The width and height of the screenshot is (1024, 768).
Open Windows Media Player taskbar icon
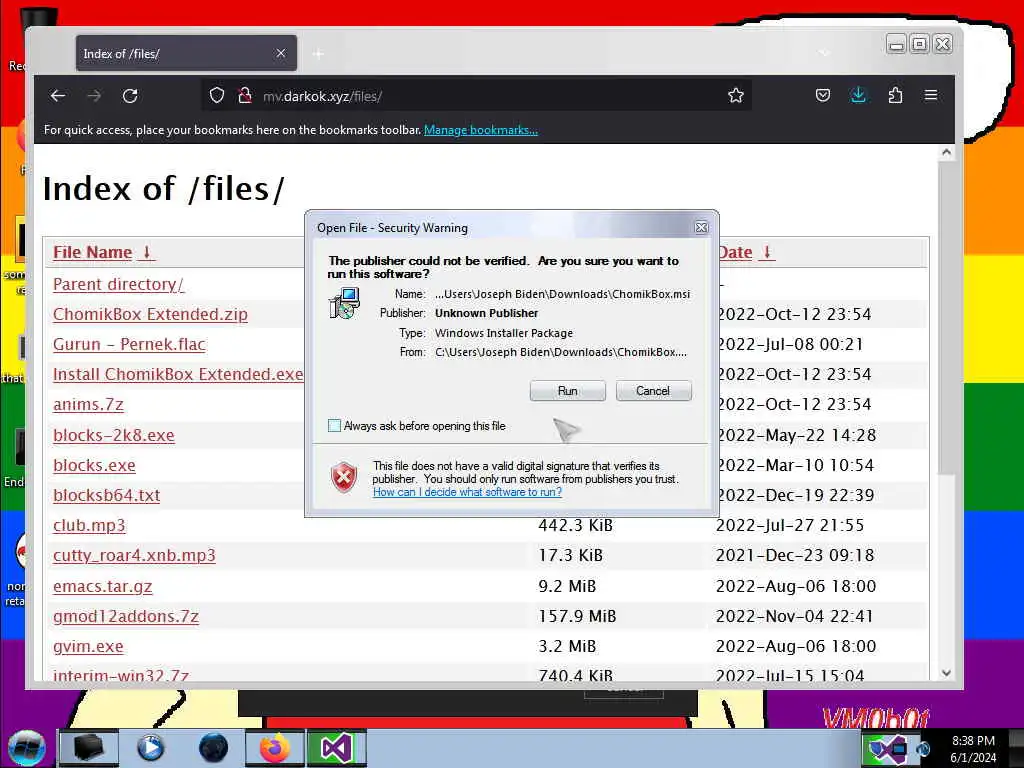[151, 748]
